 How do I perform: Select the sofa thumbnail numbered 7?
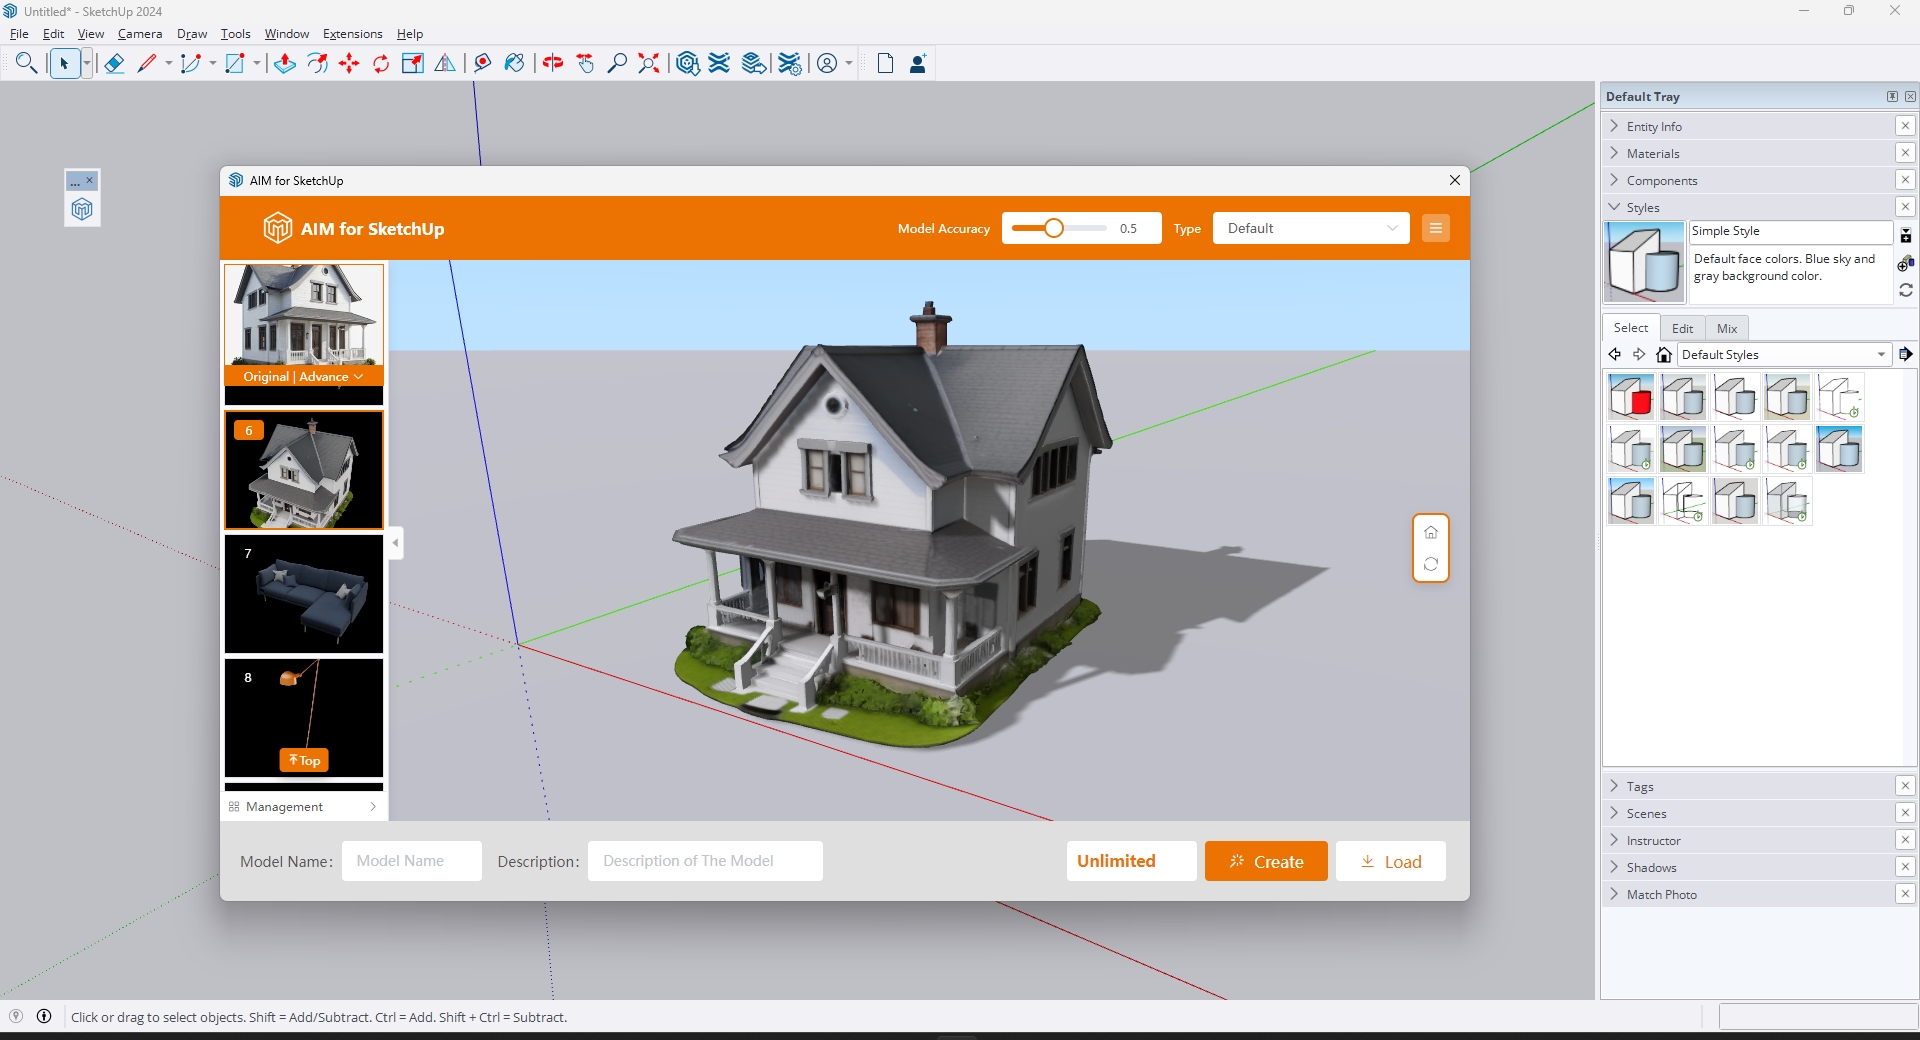[304, 595]
